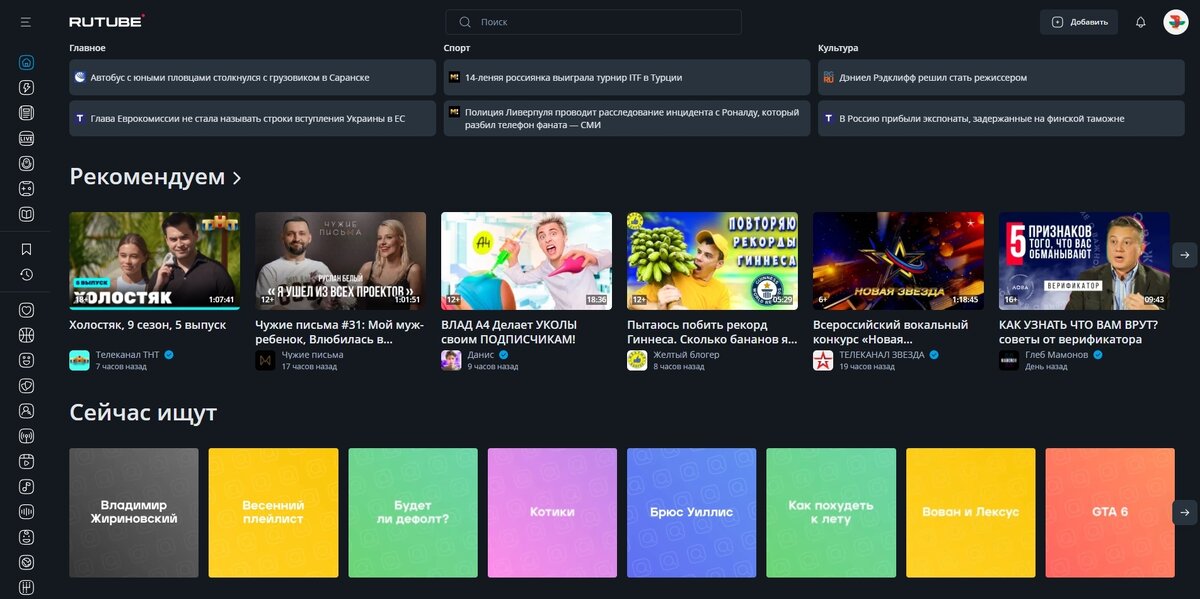Open the person portrait sidebar icon
The height and width of the screenshot is (599, 1200).
pyautogui.click(x=26, y=411)
